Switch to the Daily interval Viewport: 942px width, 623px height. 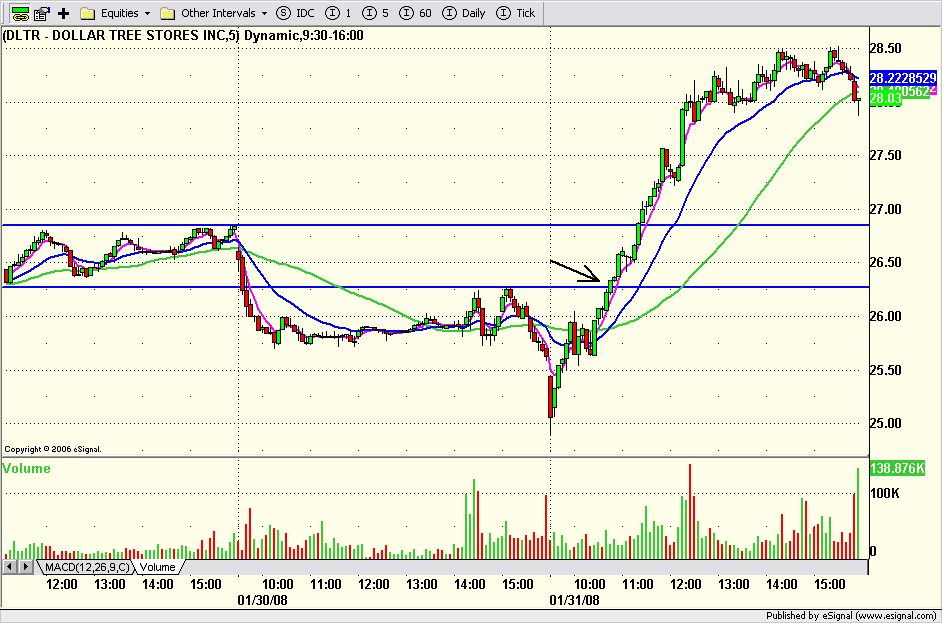464,13
